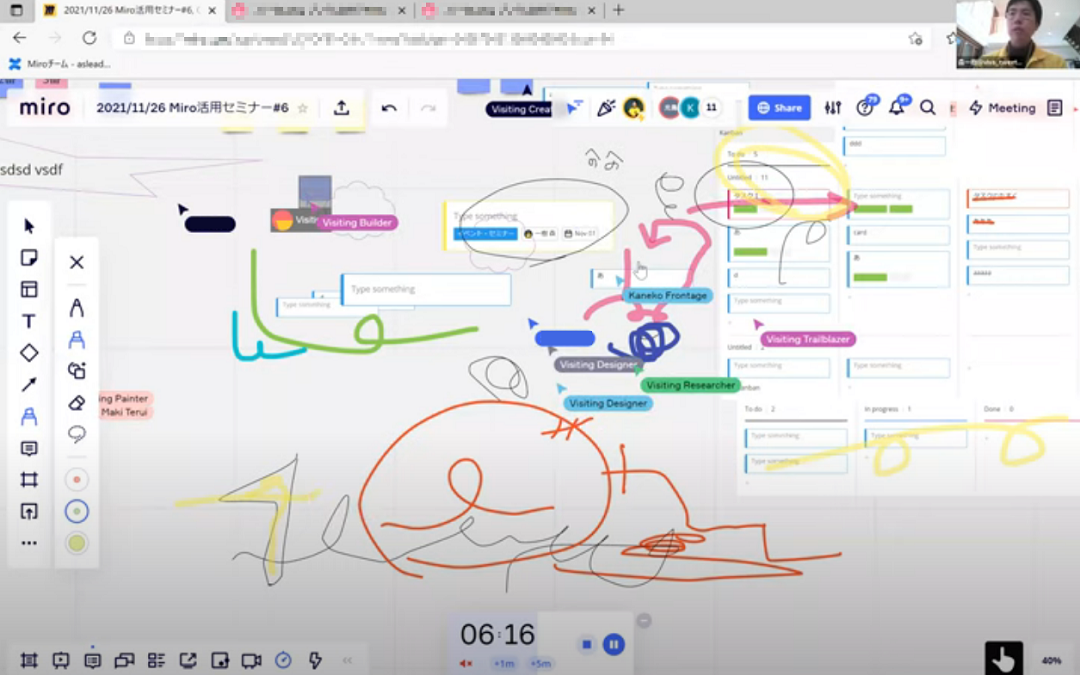The image size is (1080, 675).
Task: Open the comments list in bottom toolbar
Action: point(92,661)
